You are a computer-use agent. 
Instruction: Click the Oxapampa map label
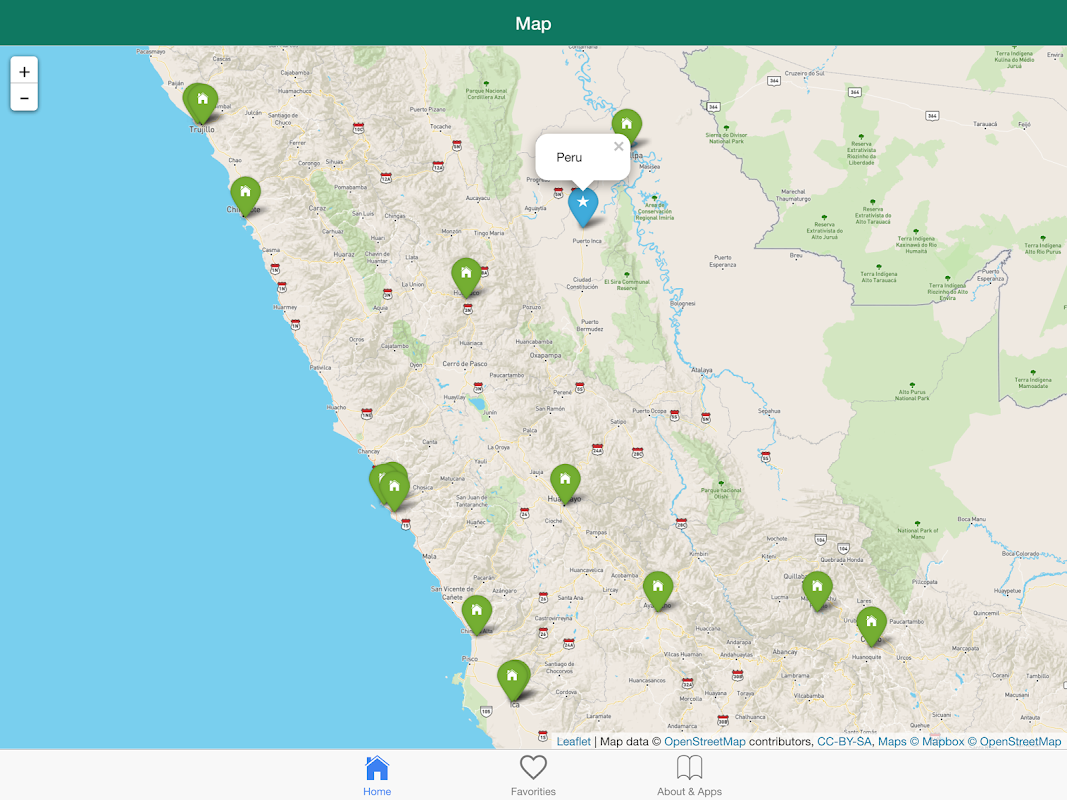(x=546, y=355)
